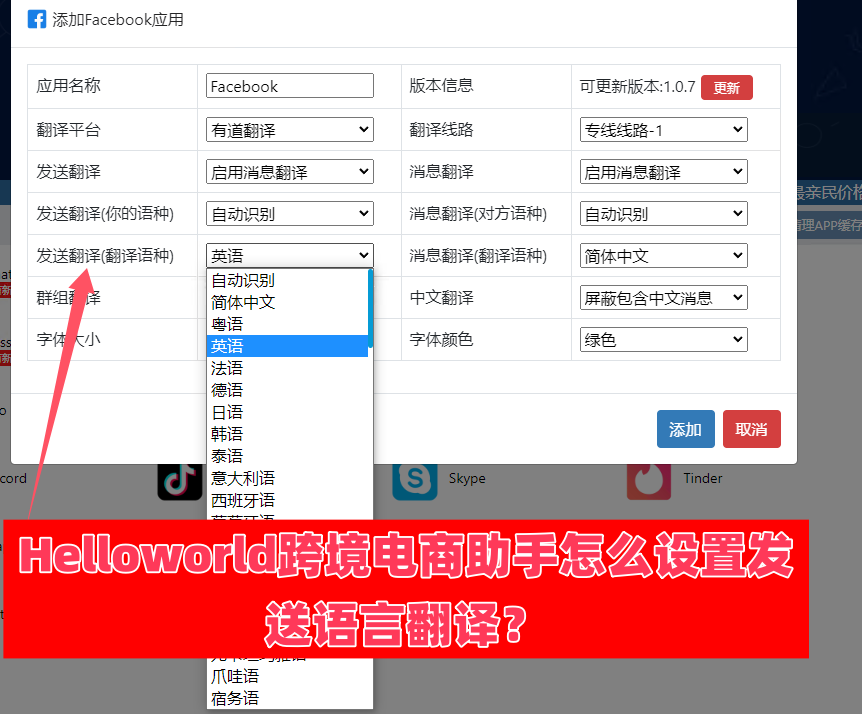Click the blue 添加 button
The image size is (862, 714).
click(686, 429)
